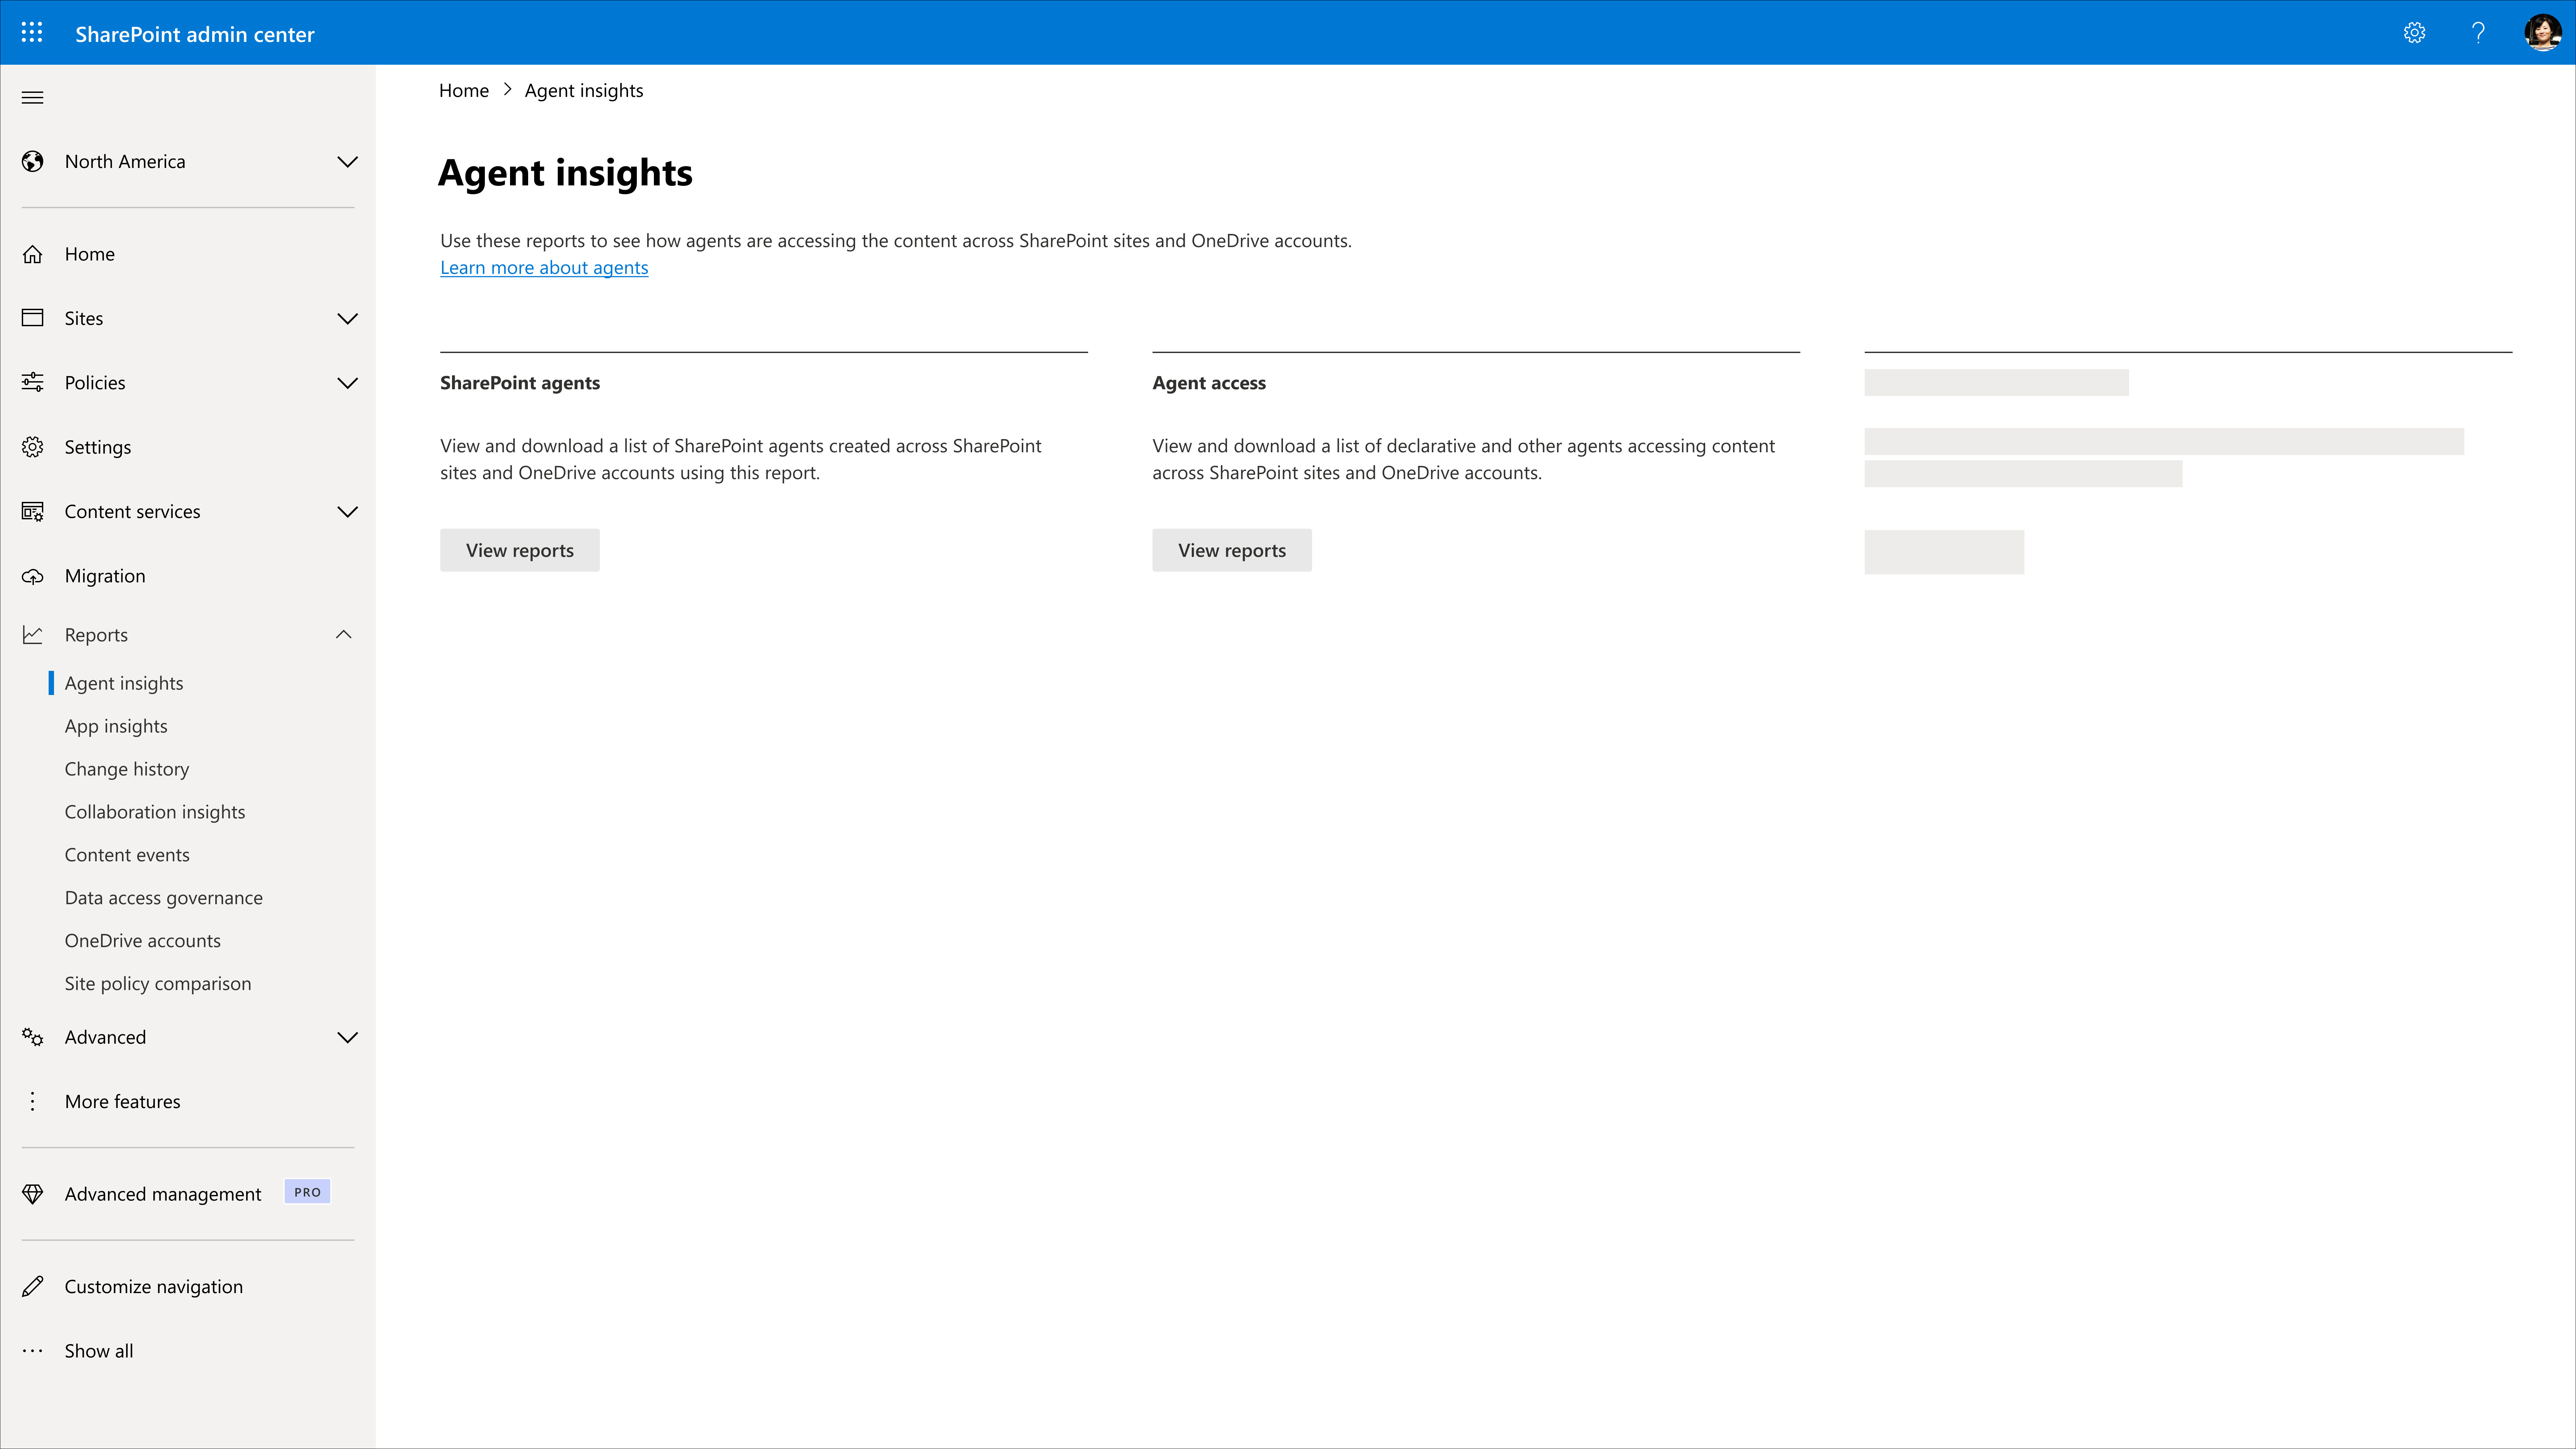
Task: Select Data access governance report
Action: 163,897
